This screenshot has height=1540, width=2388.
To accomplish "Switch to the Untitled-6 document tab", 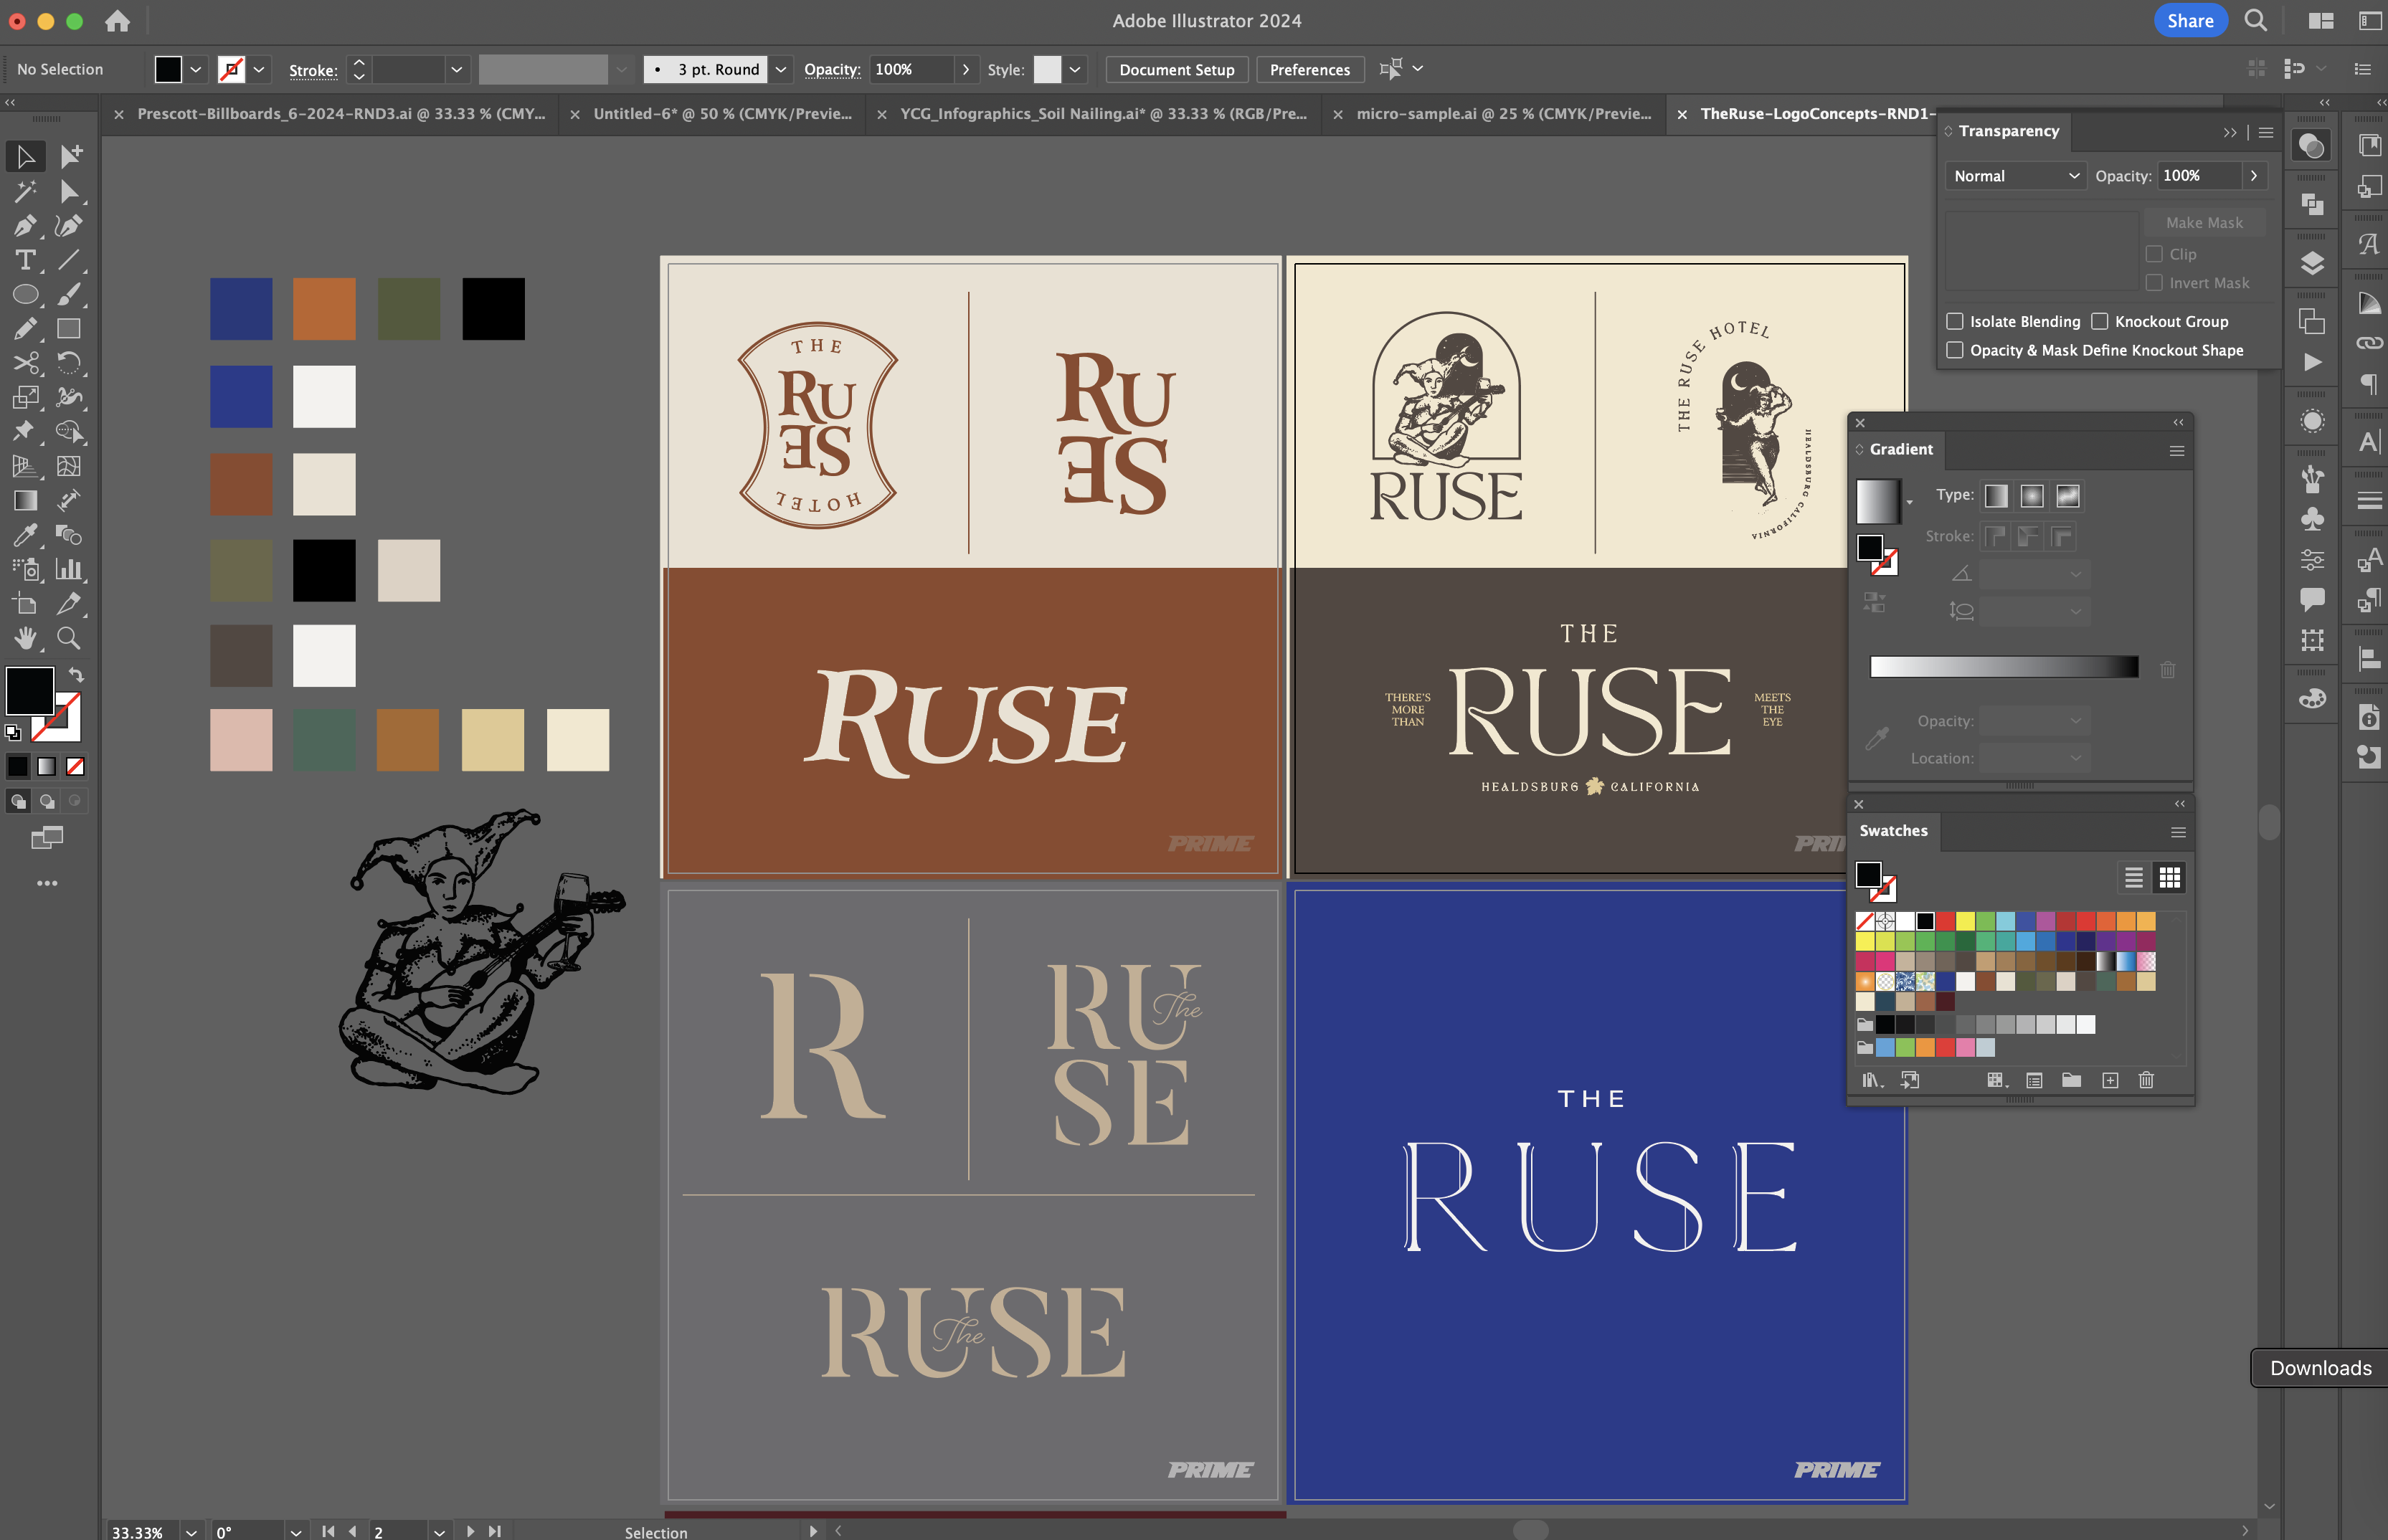I will click(x=722, y=114).
